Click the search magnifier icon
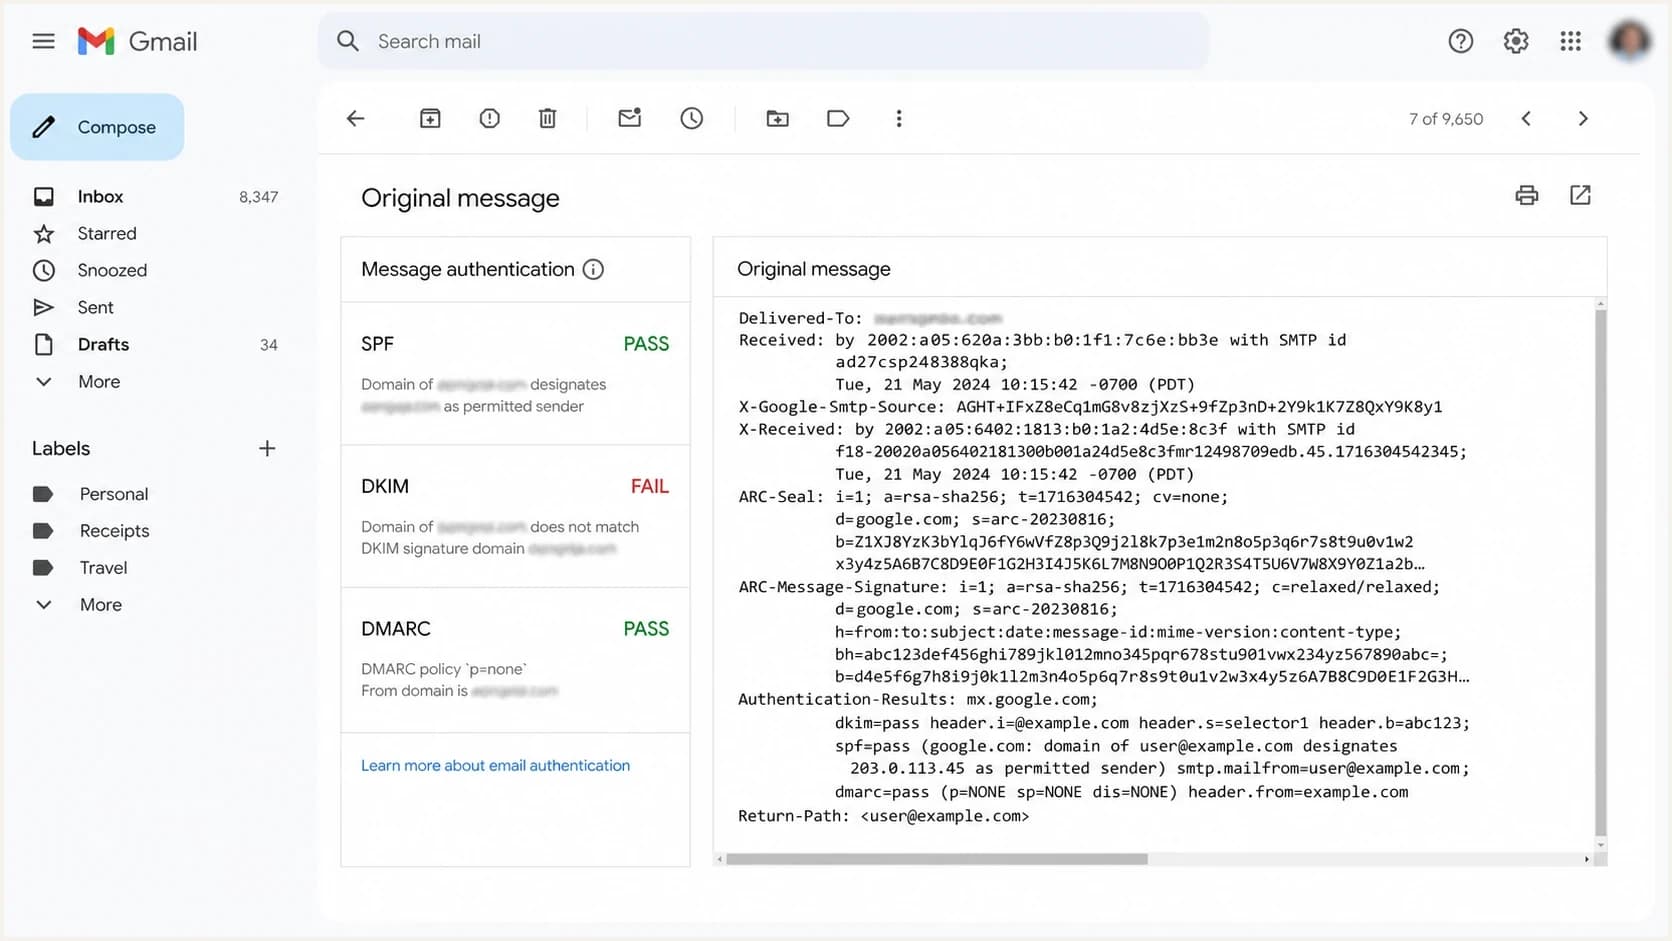 (x=347, y=41)
